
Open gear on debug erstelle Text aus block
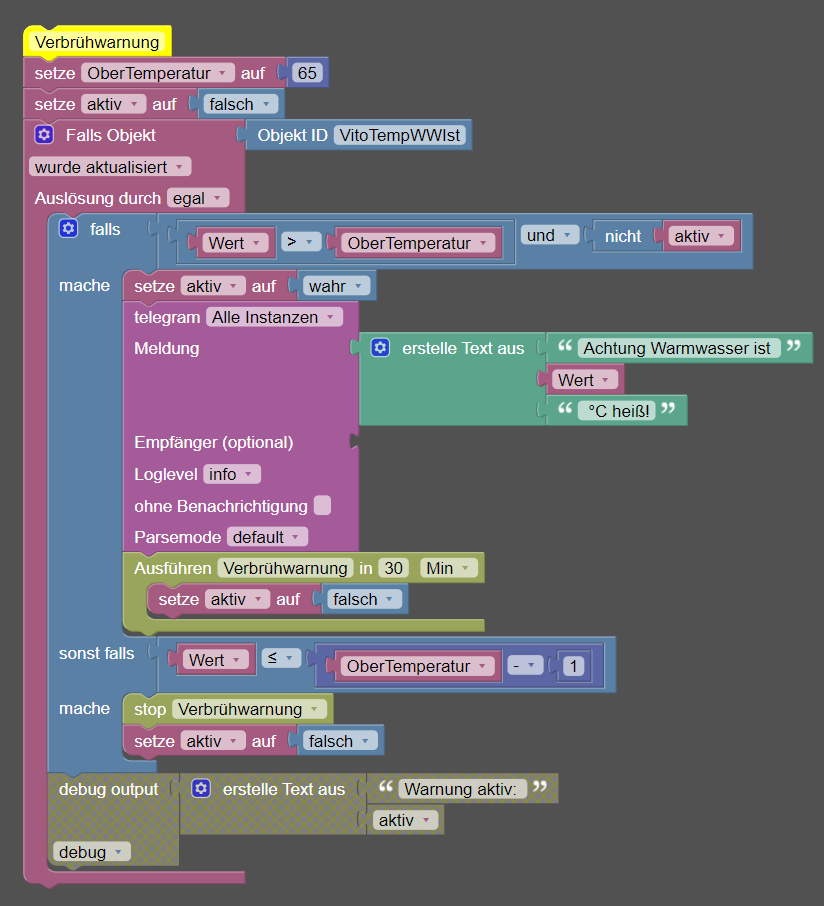click(201, 788)
